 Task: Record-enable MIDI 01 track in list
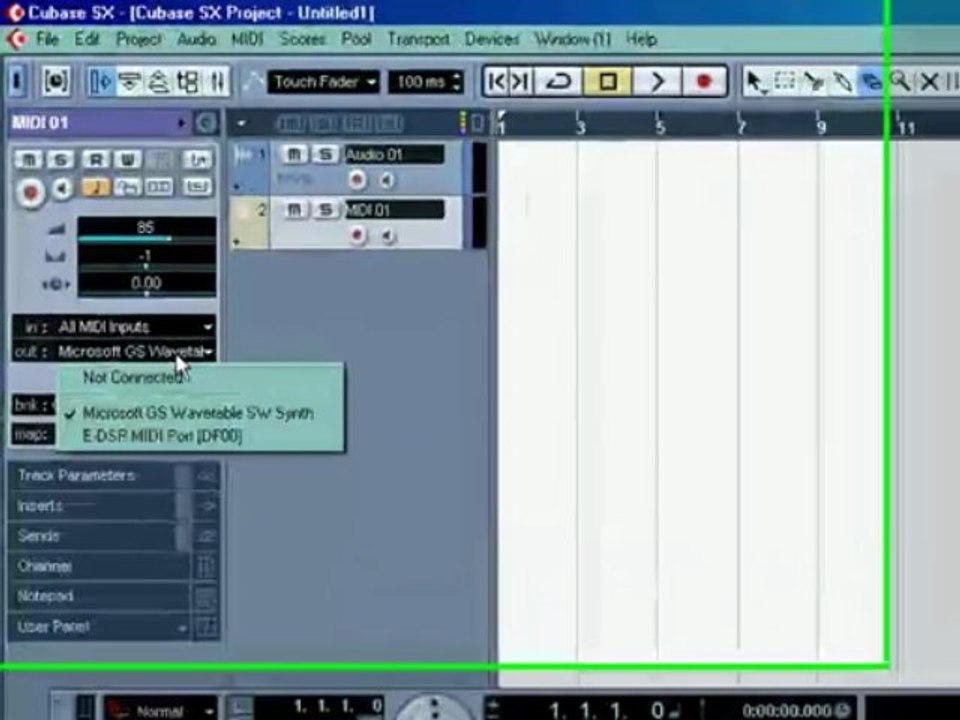(357, 236)
